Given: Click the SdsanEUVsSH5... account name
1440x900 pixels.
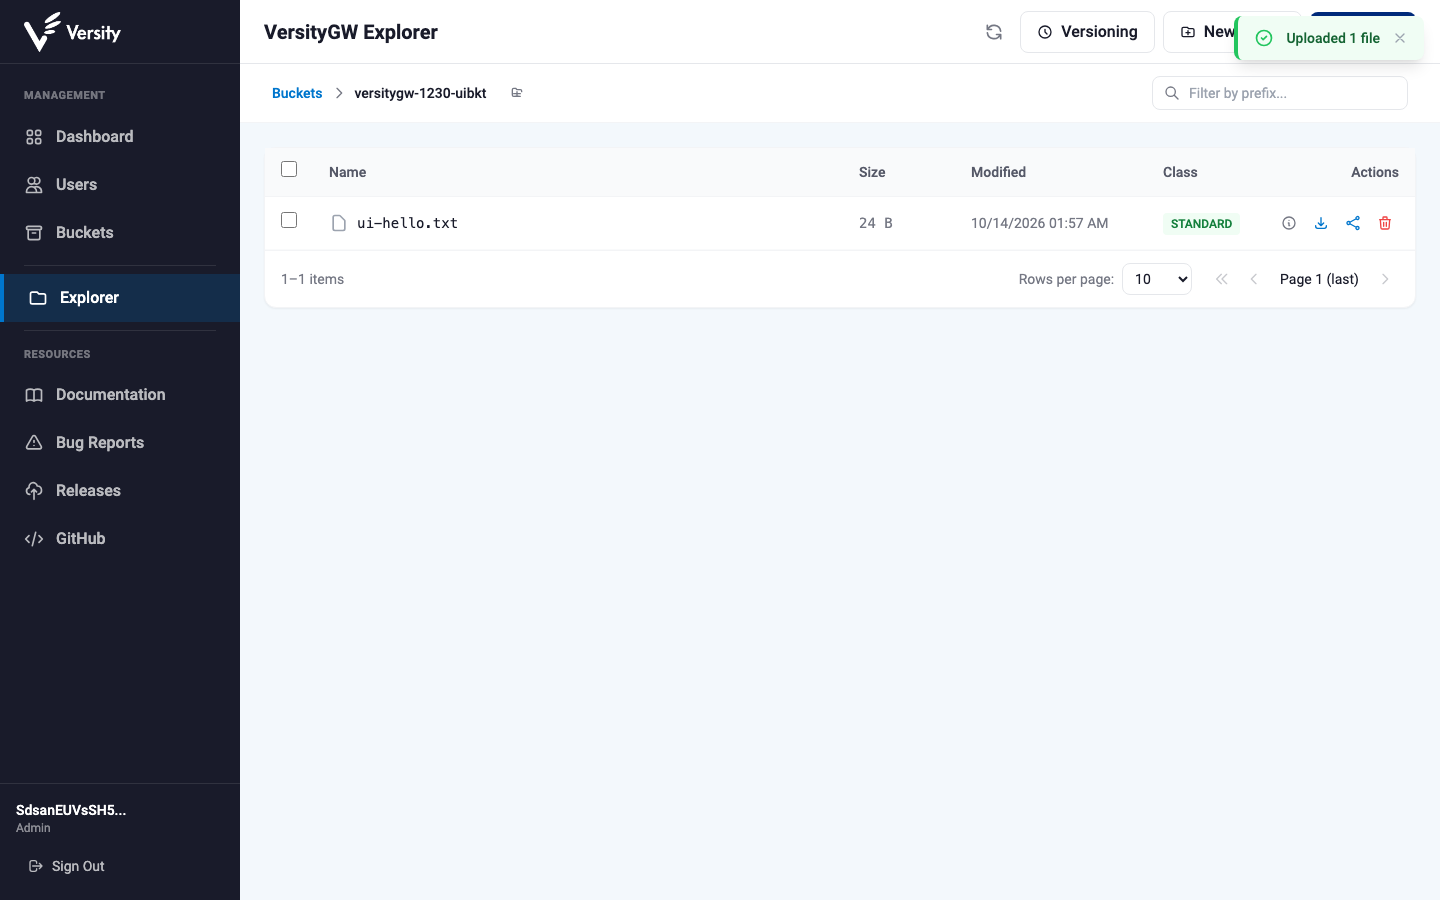Looking at the screenshot, I should point(71,810).
